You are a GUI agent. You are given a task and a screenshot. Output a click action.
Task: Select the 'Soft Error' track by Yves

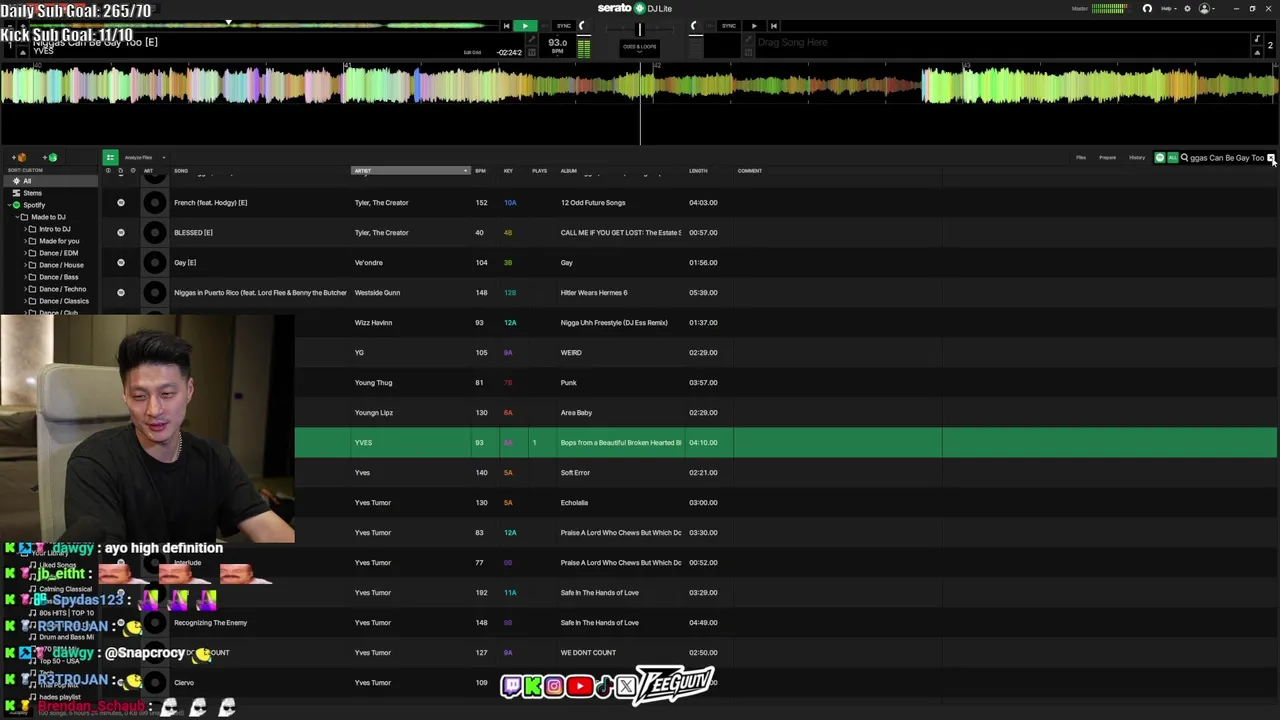click(x=785, y=473)
